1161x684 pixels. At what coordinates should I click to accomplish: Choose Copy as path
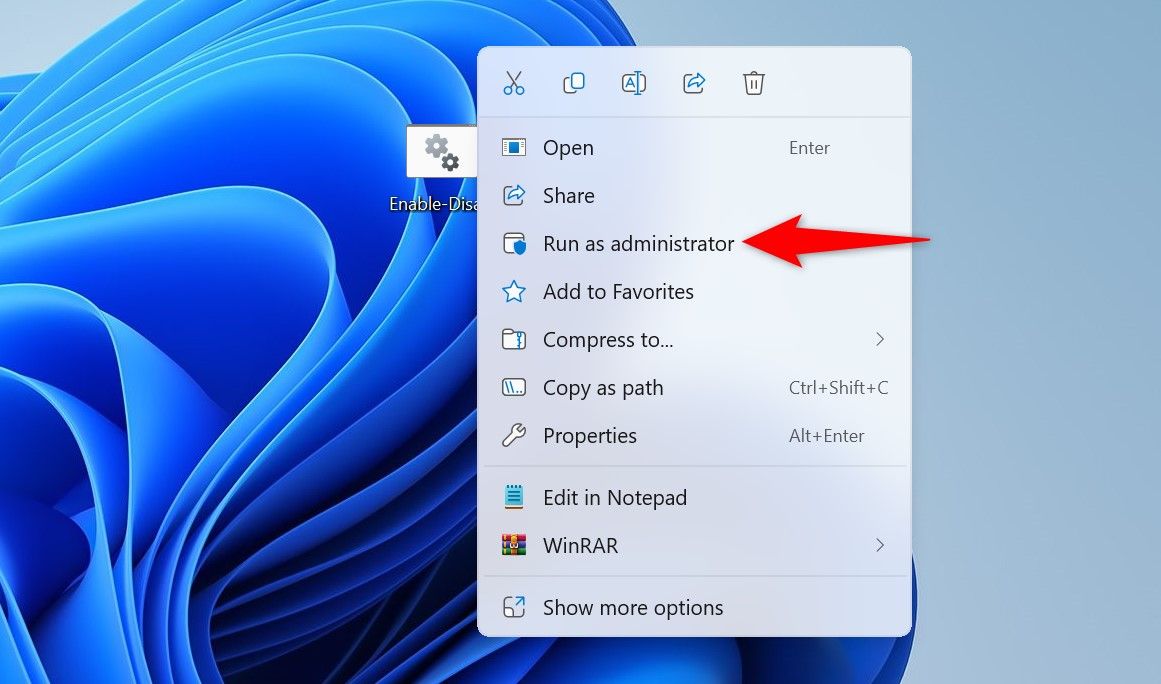(x=695, y=388)
